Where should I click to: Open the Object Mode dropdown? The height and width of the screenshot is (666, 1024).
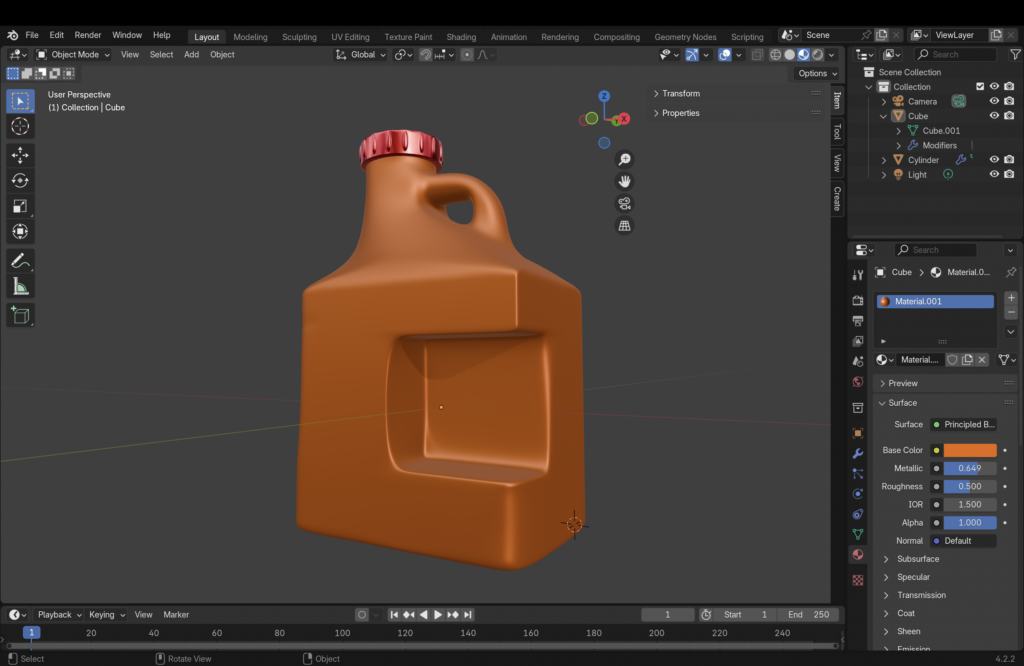pos(75,55)
